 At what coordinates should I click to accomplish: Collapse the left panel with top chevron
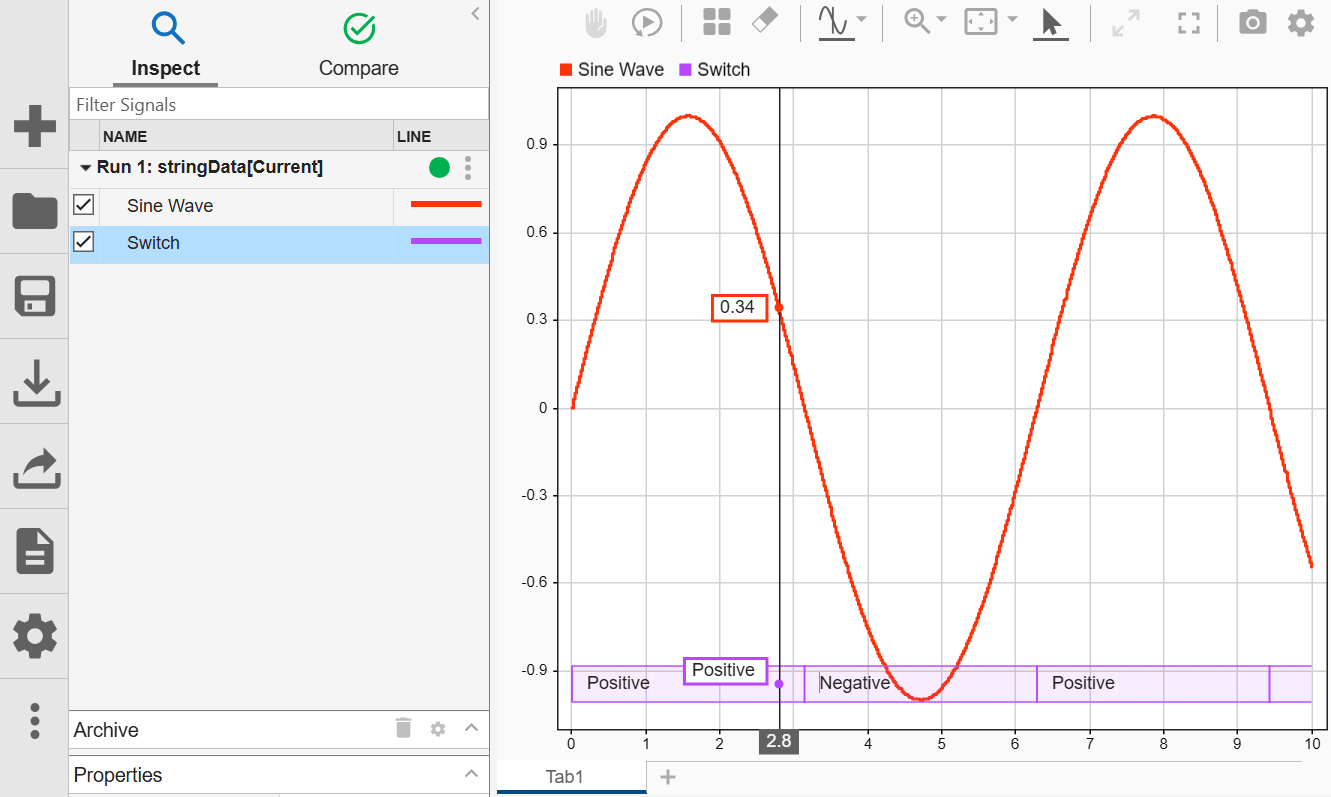pyautogui.click(x=476, y=13)
